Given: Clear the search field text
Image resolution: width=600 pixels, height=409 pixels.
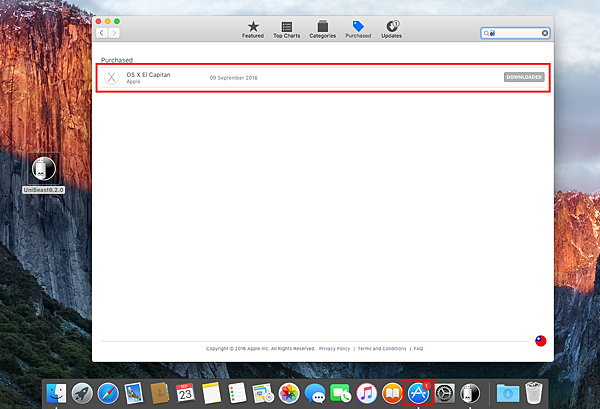Looking at the screenshot, I should click(x=545, y=33).
